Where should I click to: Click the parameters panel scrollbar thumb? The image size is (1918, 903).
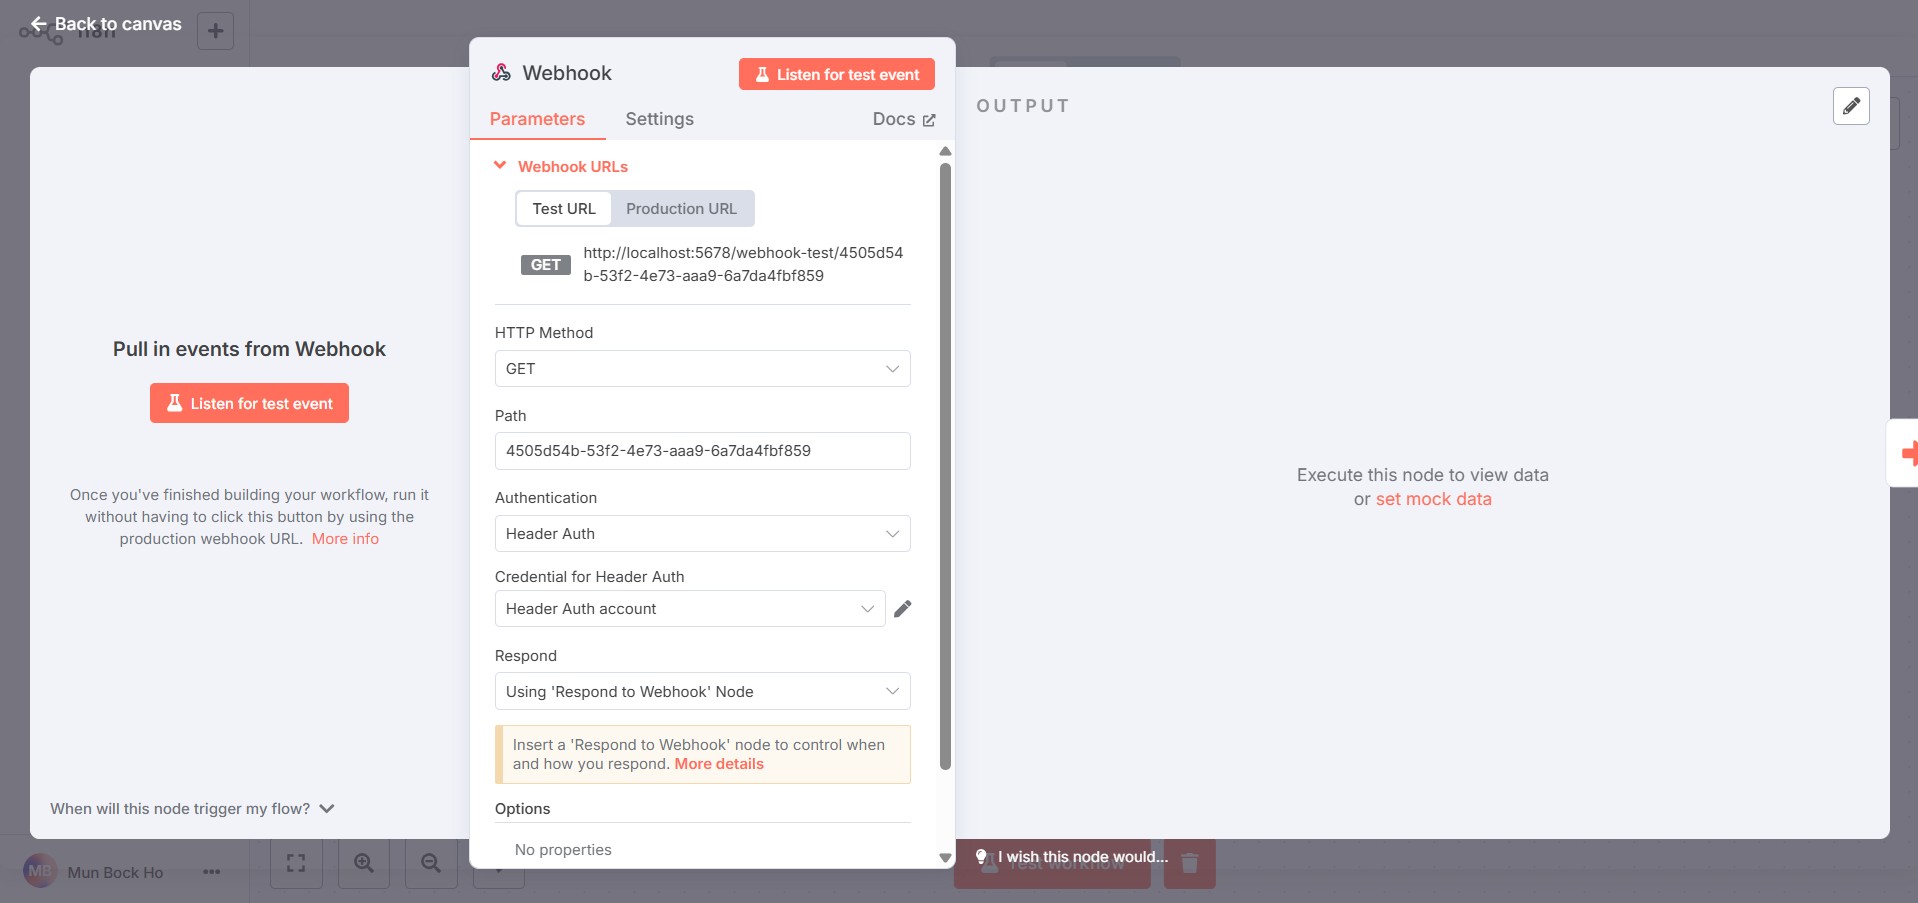[945, 466]
